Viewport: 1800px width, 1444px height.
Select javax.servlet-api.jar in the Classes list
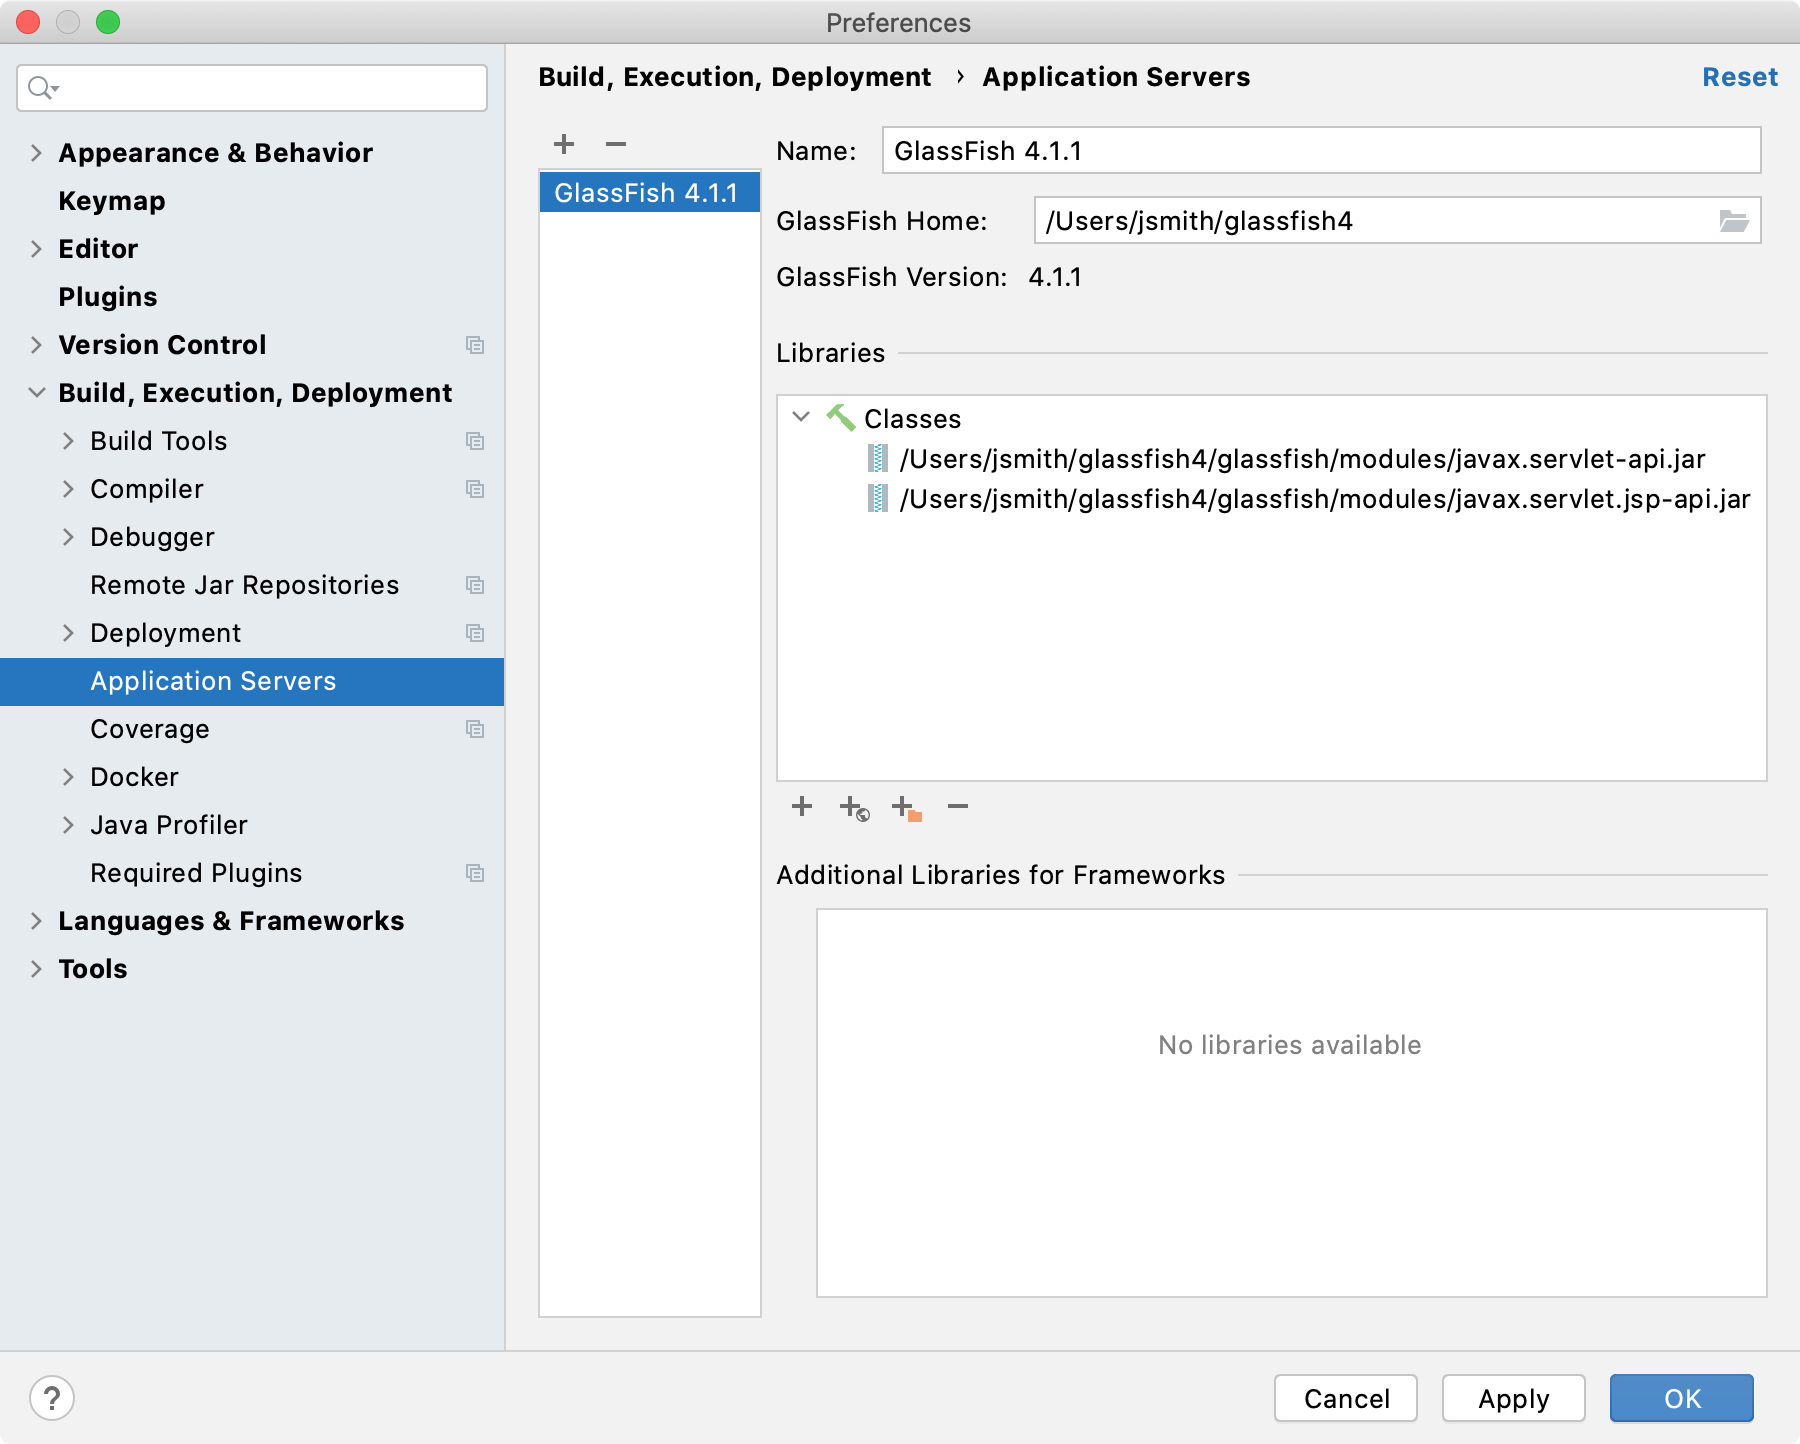[1301, 459]
